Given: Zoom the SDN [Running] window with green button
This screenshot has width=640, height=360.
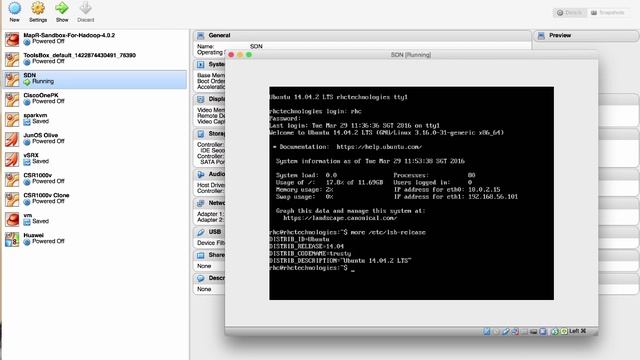Looking at the screenshot, I should pos(249,55).
